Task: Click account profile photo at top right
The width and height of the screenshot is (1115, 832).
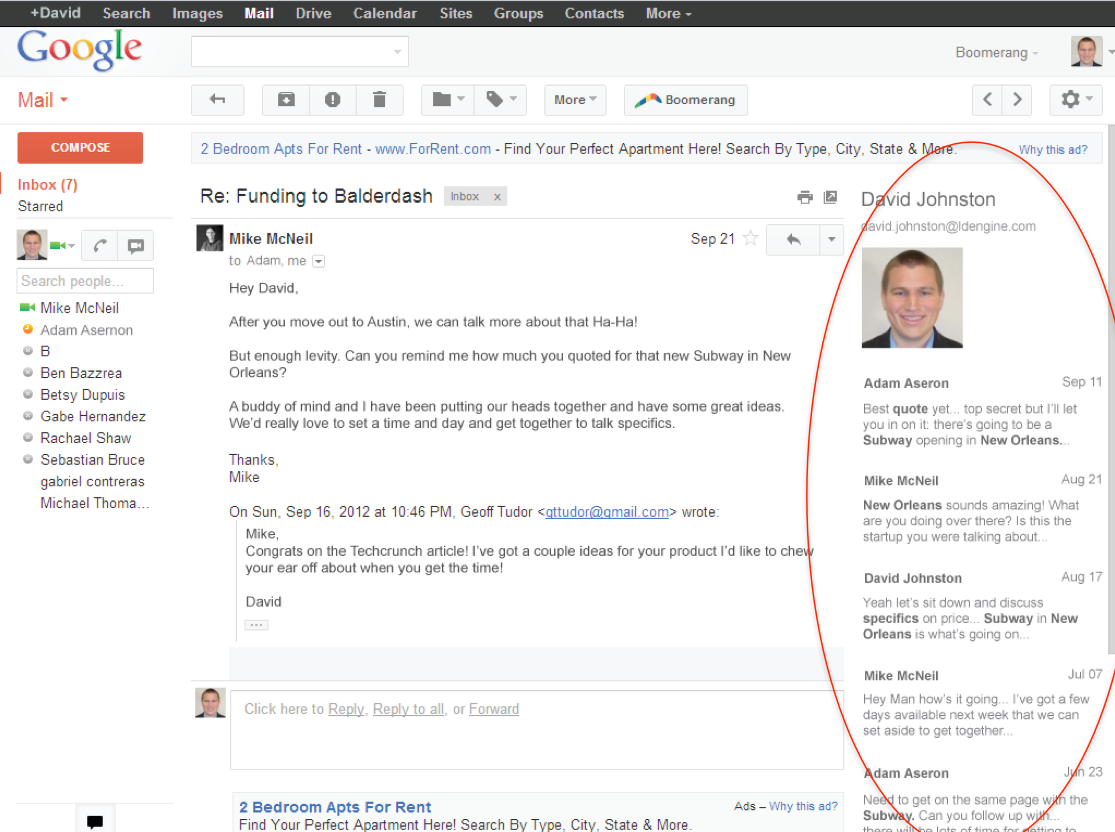Action: [x=1086, y=51]
